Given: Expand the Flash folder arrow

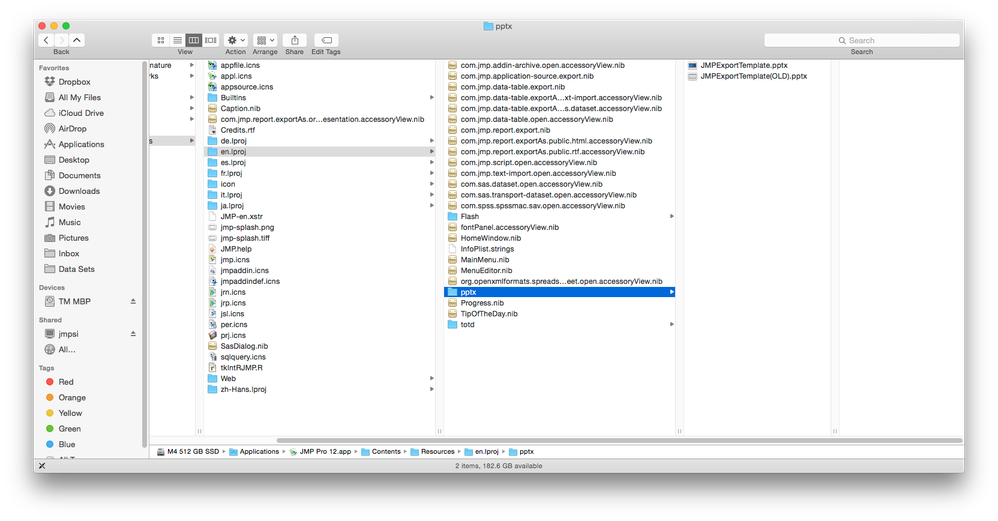Looking at the screenshot, I should click(x=671, y=216).
